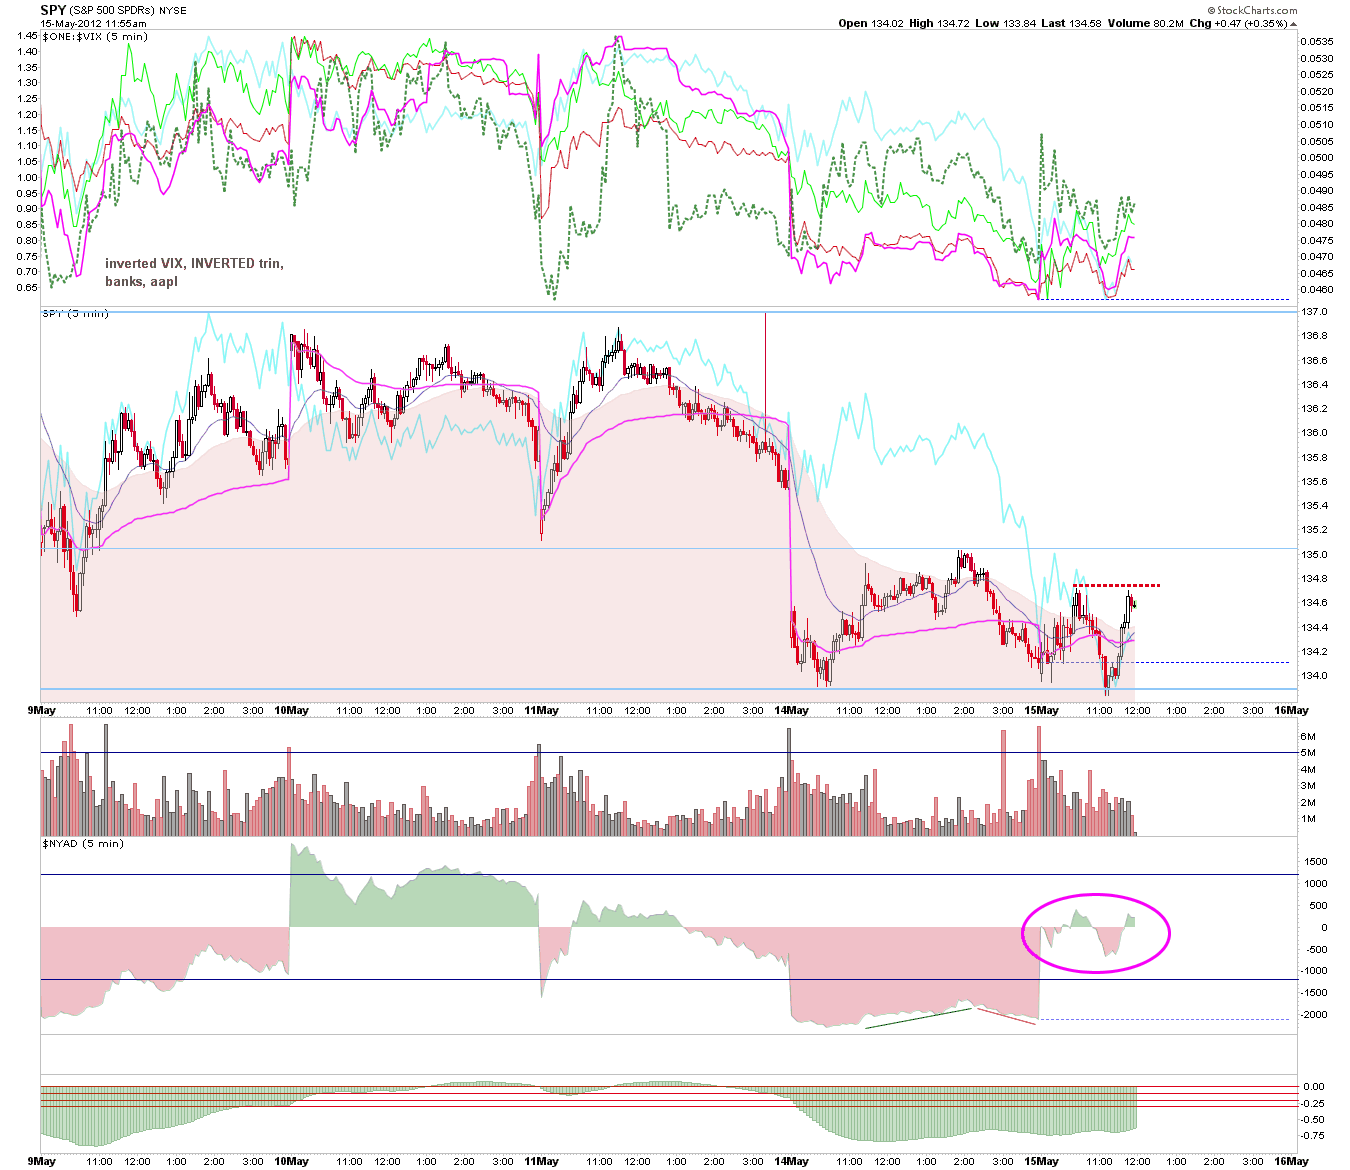Click the -0.75 label on the bottom histogram axis
The height and width of the screenshot is (1170, 1350).
point(1314,1135)
